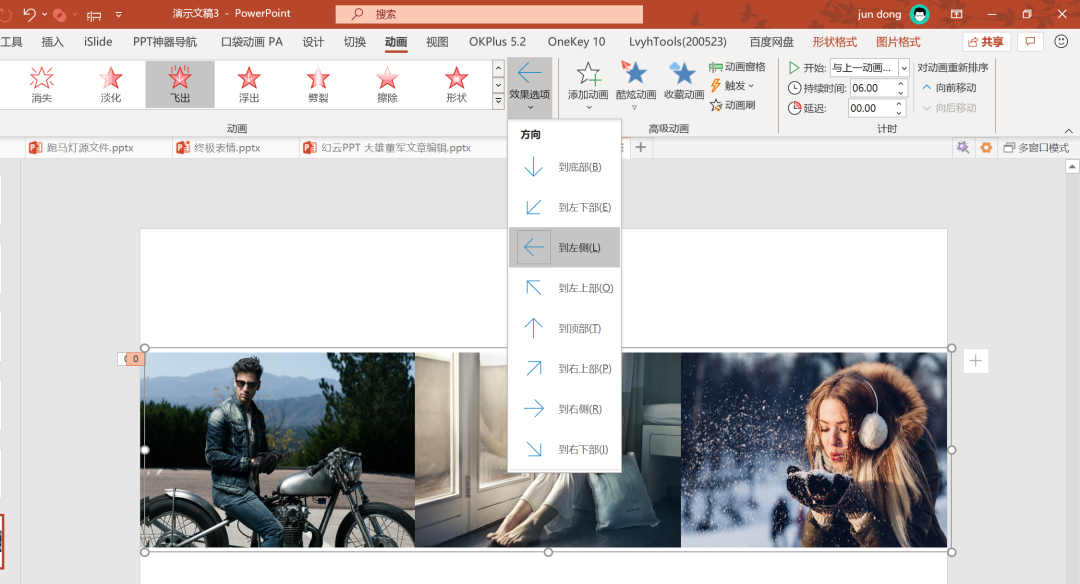Image resolution: width=1080 pixels, height=584 pixels.
Task: Open 添加动画 add animation menu
Action: coord(588,87)
